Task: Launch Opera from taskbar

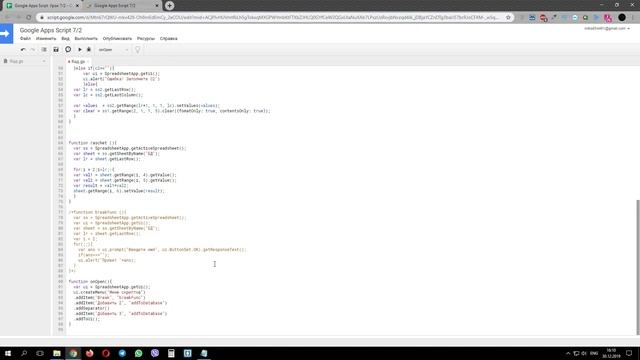Action: click(106, 353)
